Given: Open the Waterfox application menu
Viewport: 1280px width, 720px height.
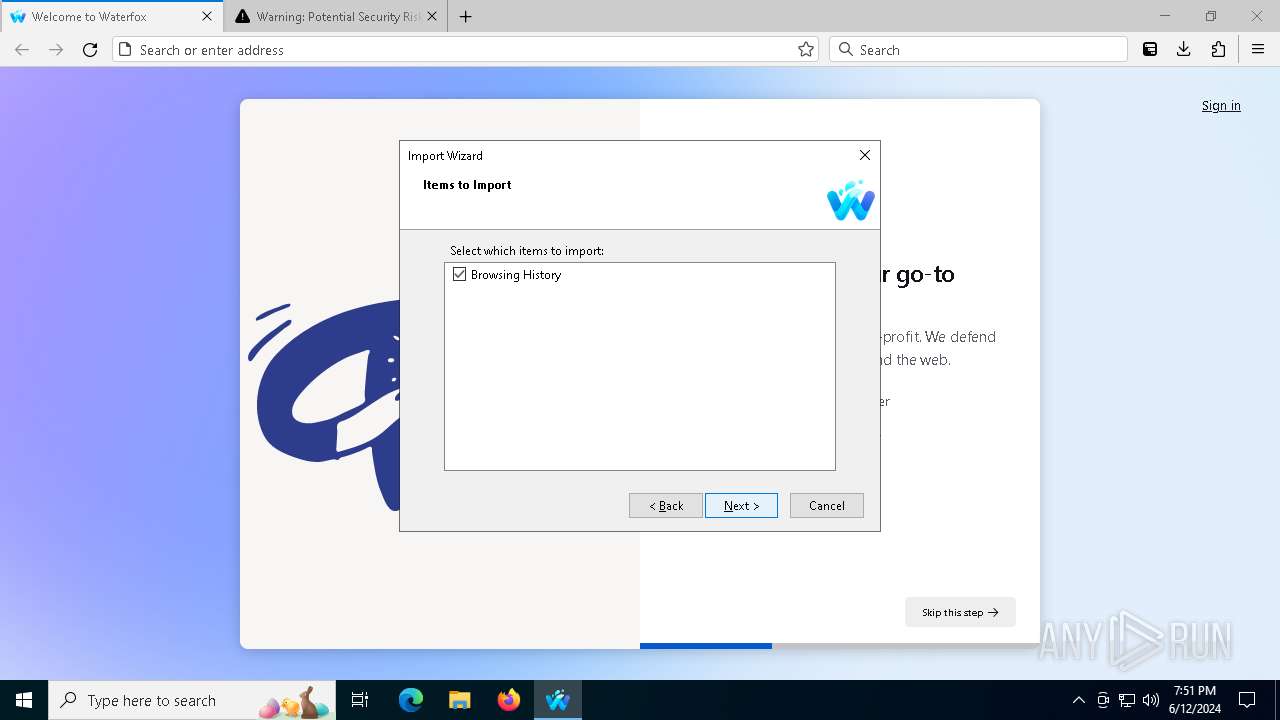Looking at the screenshot, I should 1258,50.
